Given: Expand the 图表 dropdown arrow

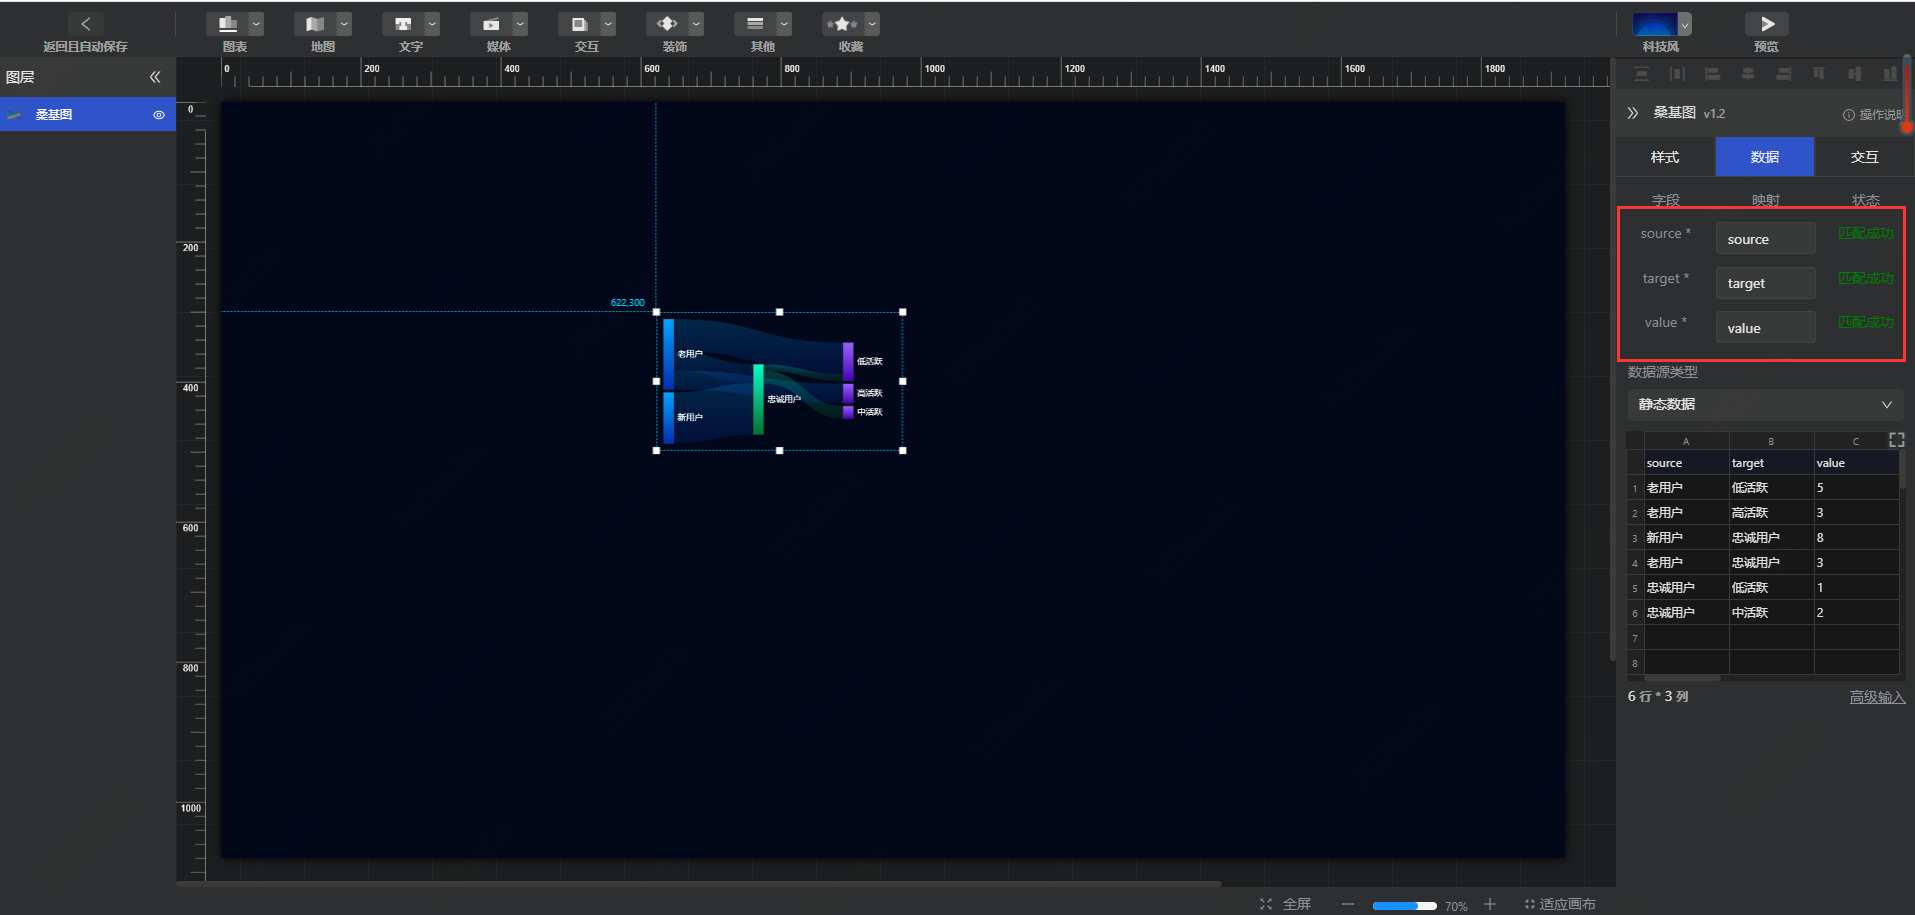Looking at the screenshot, I should coord(256,24).
